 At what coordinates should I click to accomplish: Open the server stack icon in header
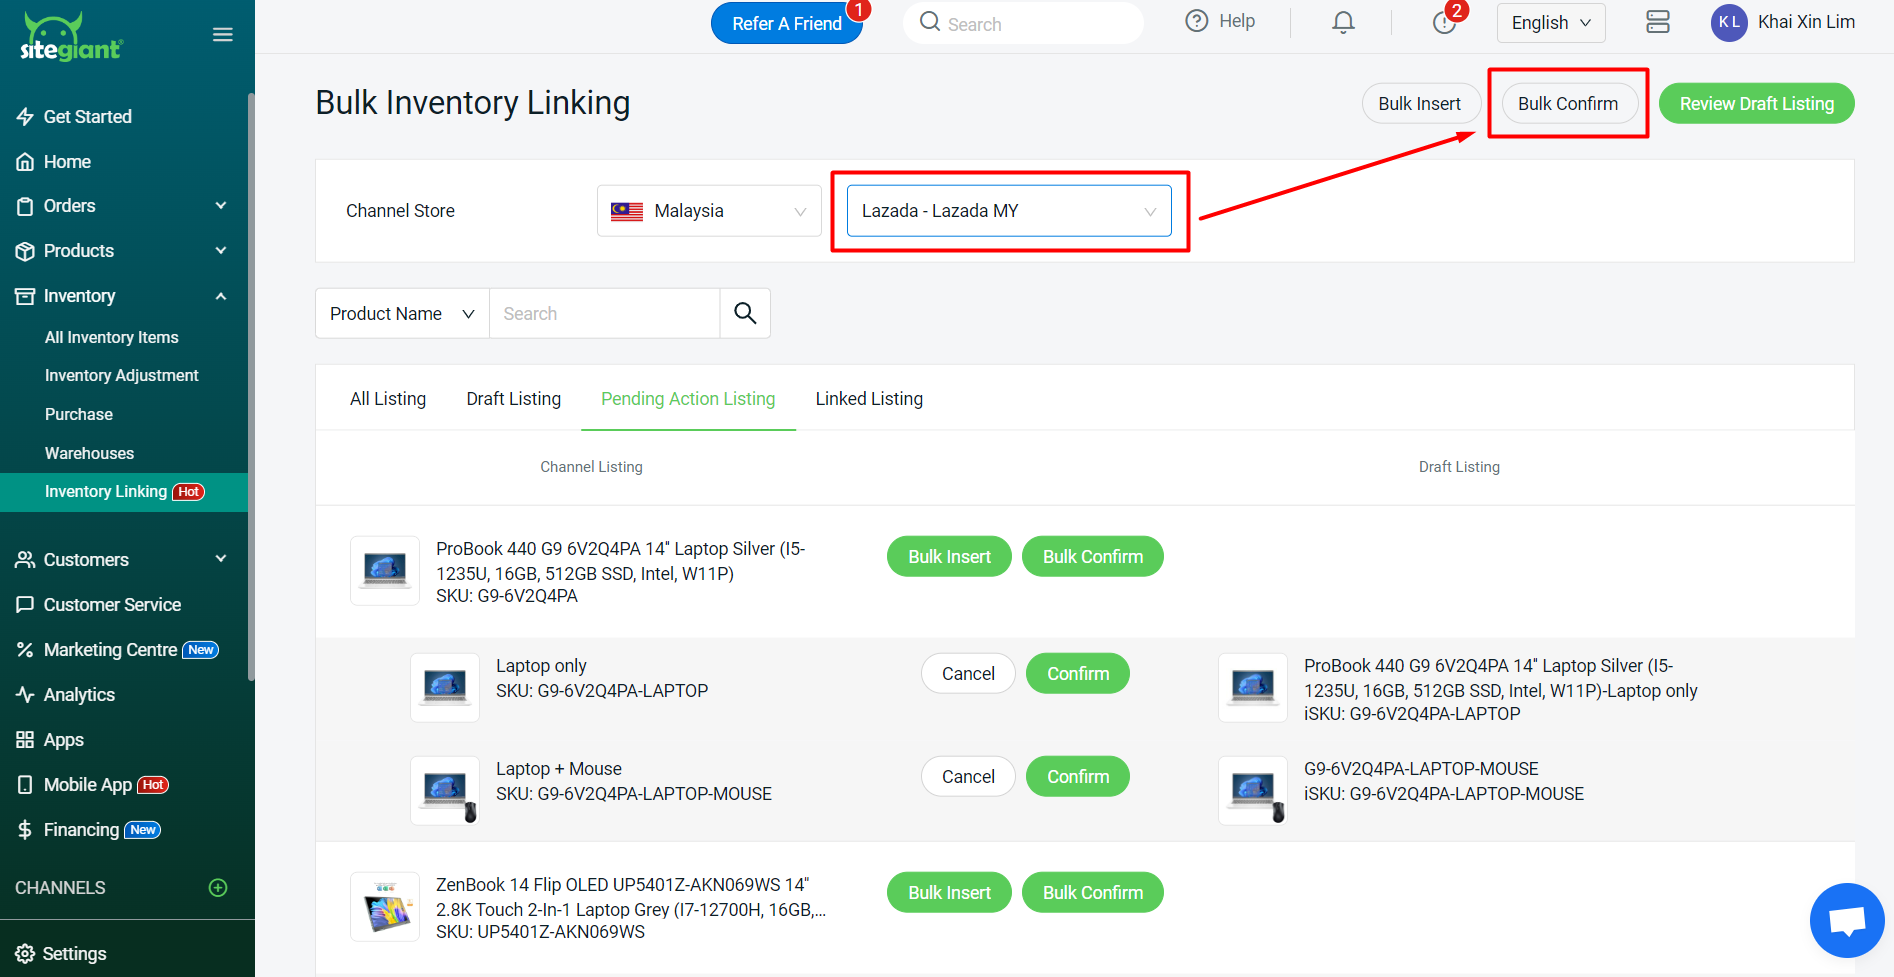click(x=1657, y=22)
